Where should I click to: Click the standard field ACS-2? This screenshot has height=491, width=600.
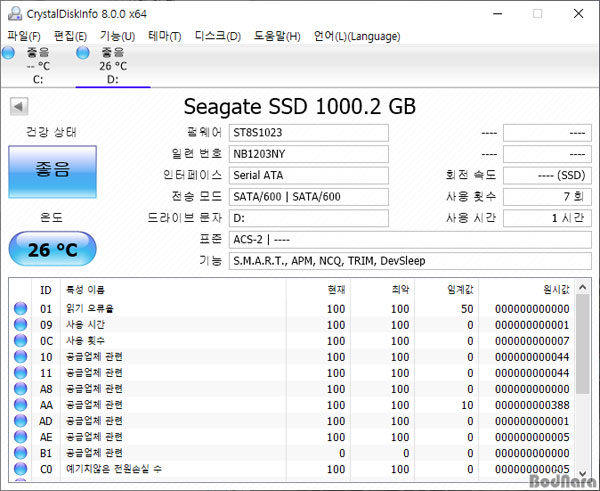(x=410, y=240)
